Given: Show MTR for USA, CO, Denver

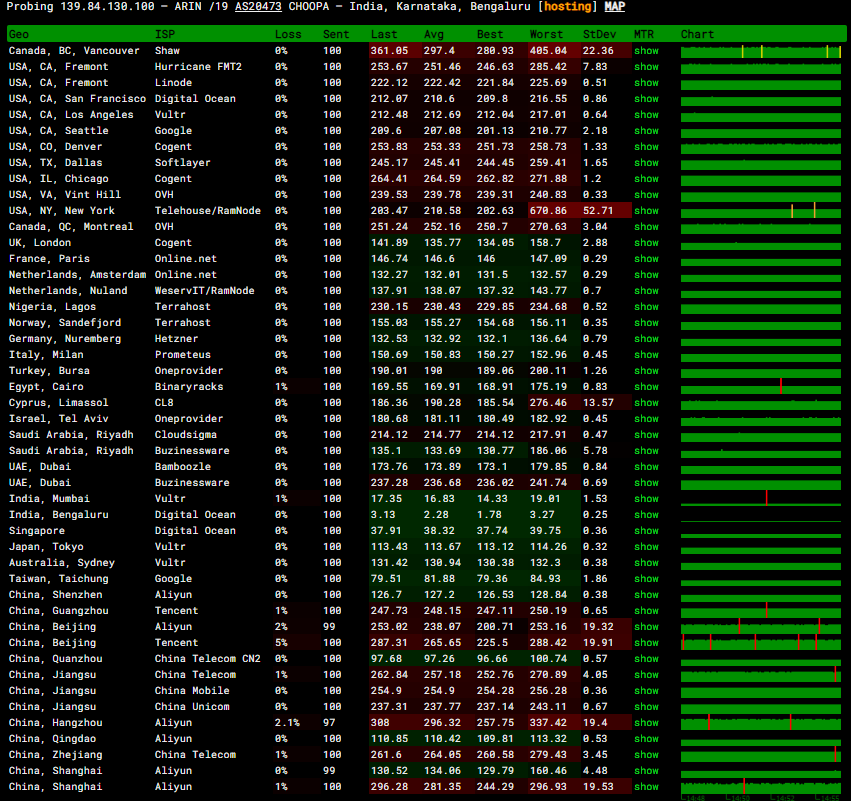Looking at the screenshot, I should point(646,147).
